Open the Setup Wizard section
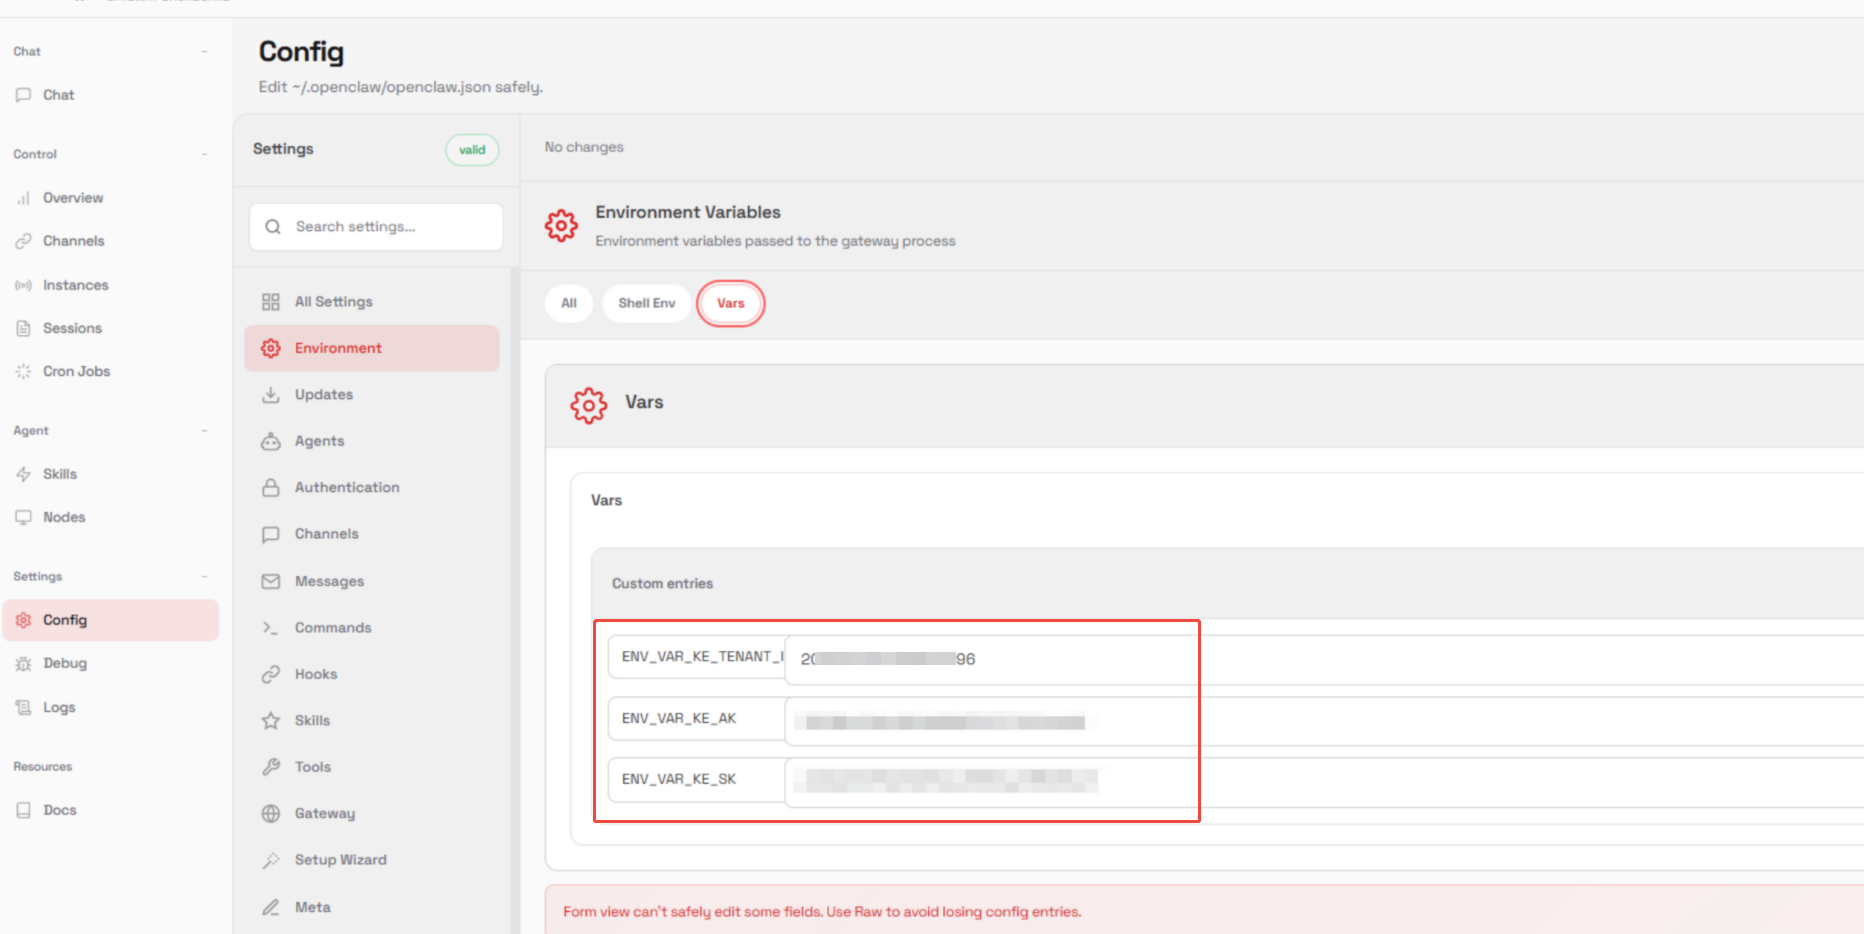Viewport: 1864px width, 934px height. [x=340, y=860]
